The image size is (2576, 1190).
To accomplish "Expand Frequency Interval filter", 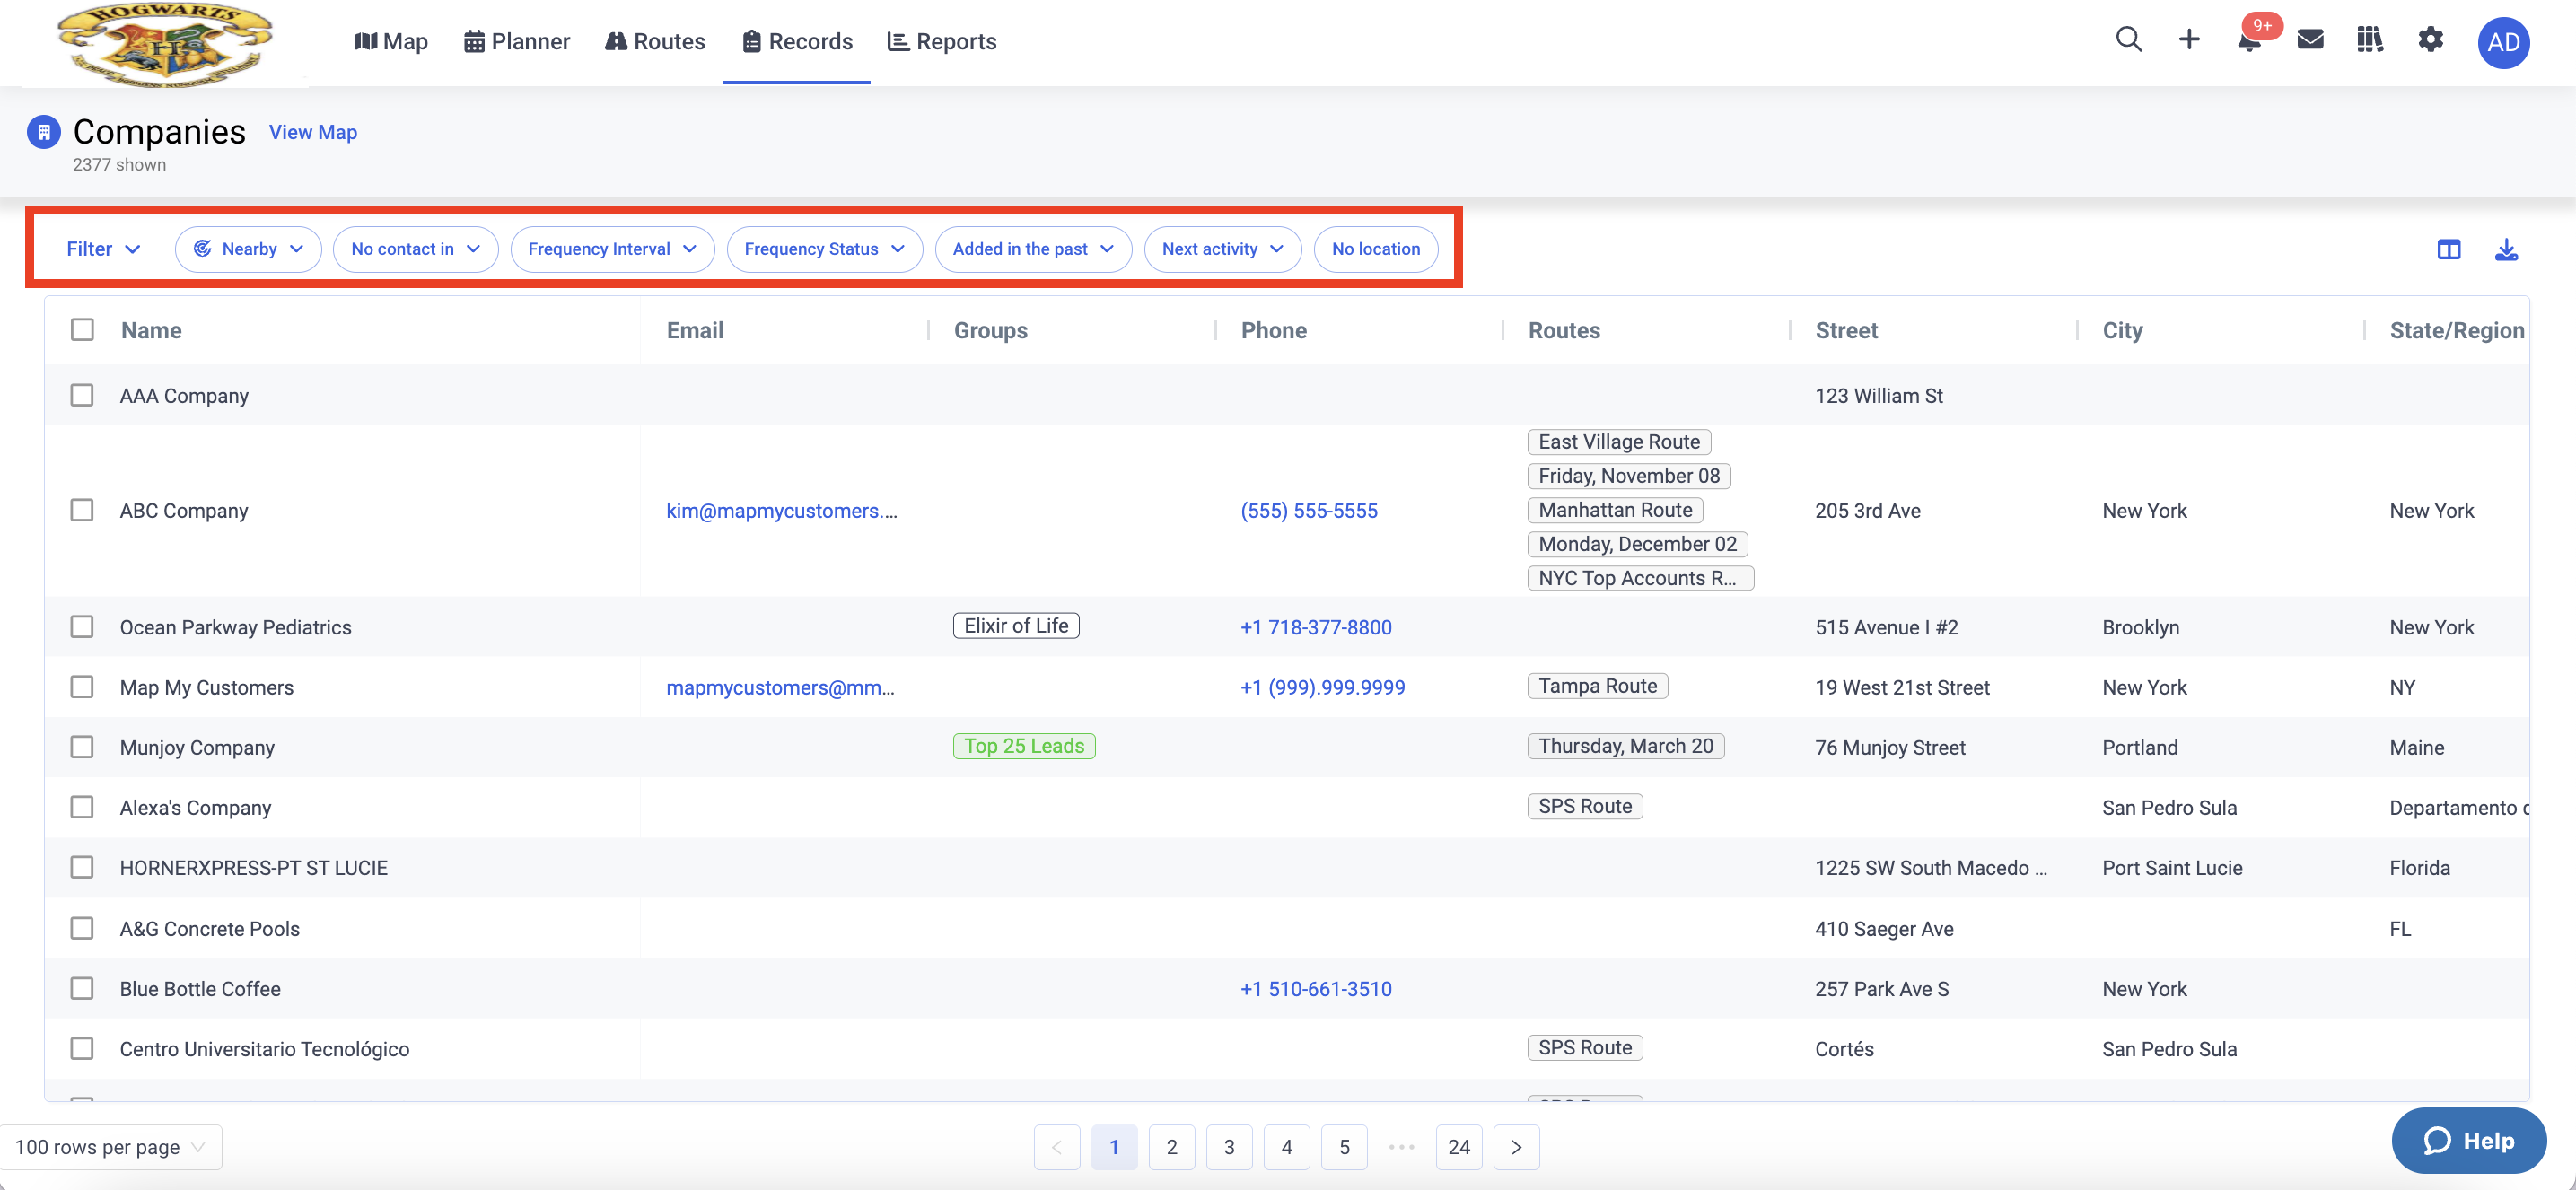I will [x=612, y=249].
